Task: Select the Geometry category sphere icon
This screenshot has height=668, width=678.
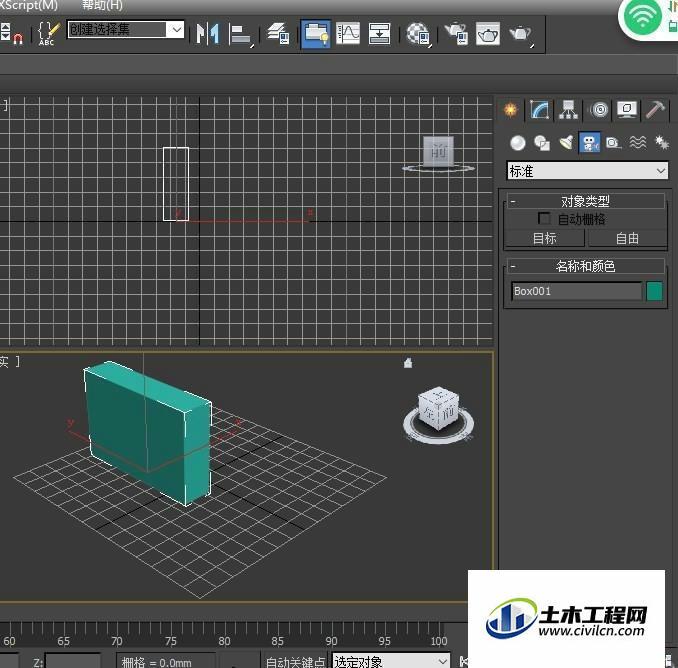Action: 518,143
